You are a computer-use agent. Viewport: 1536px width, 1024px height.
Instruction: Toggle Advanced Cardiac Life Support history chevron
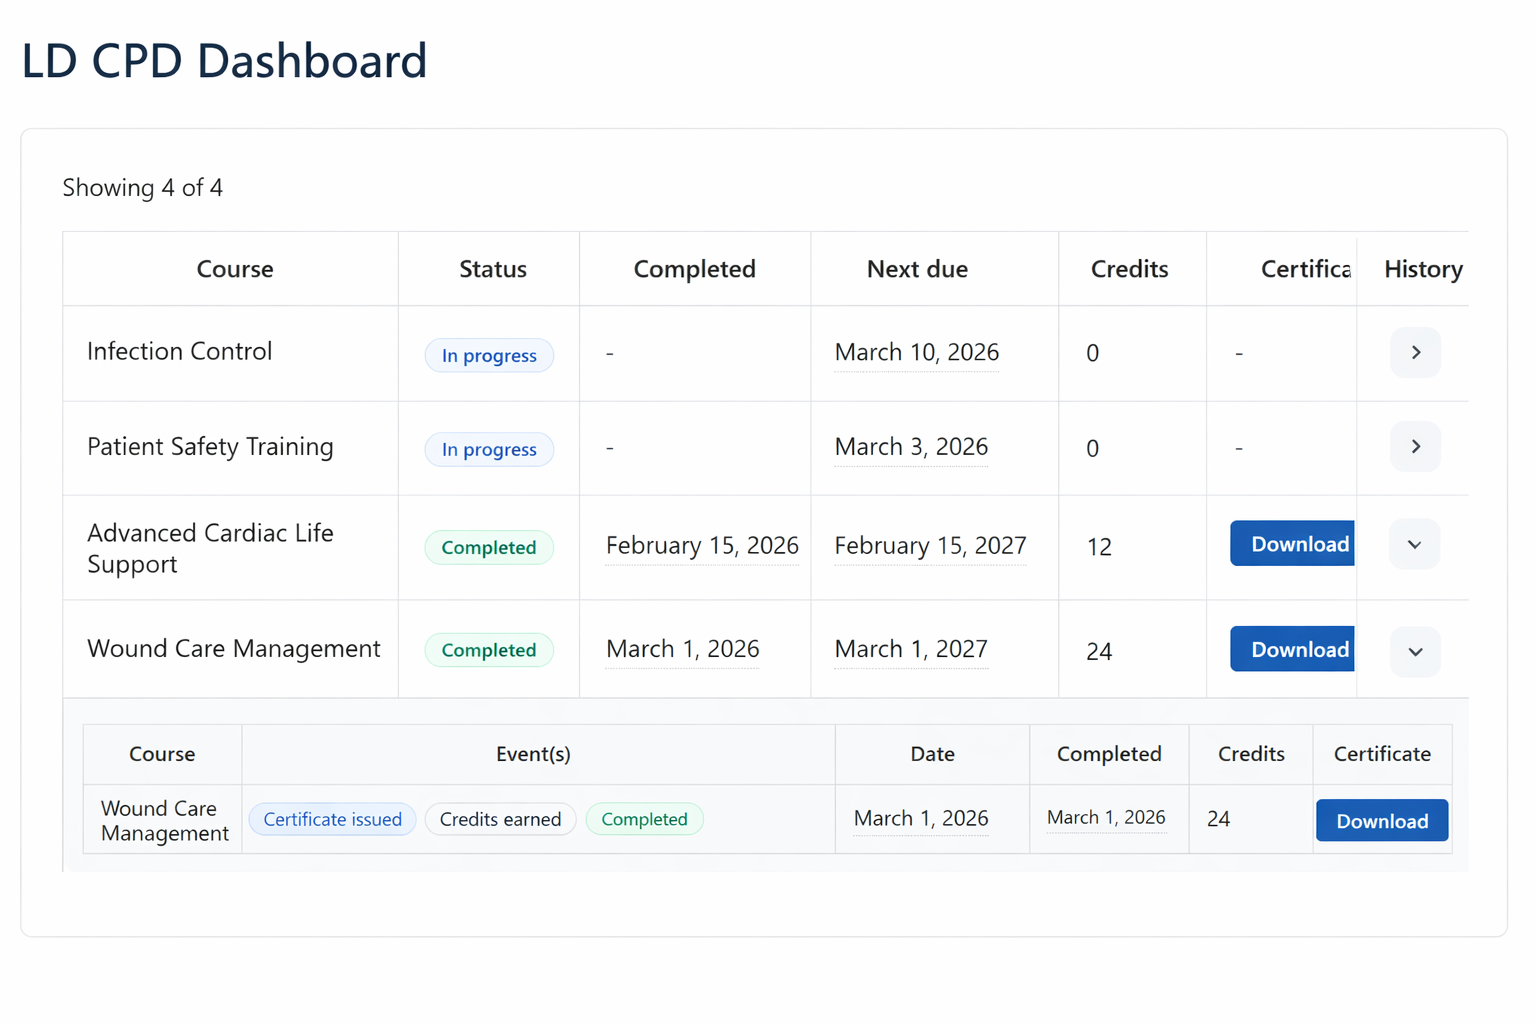(x=1414, y=545)
